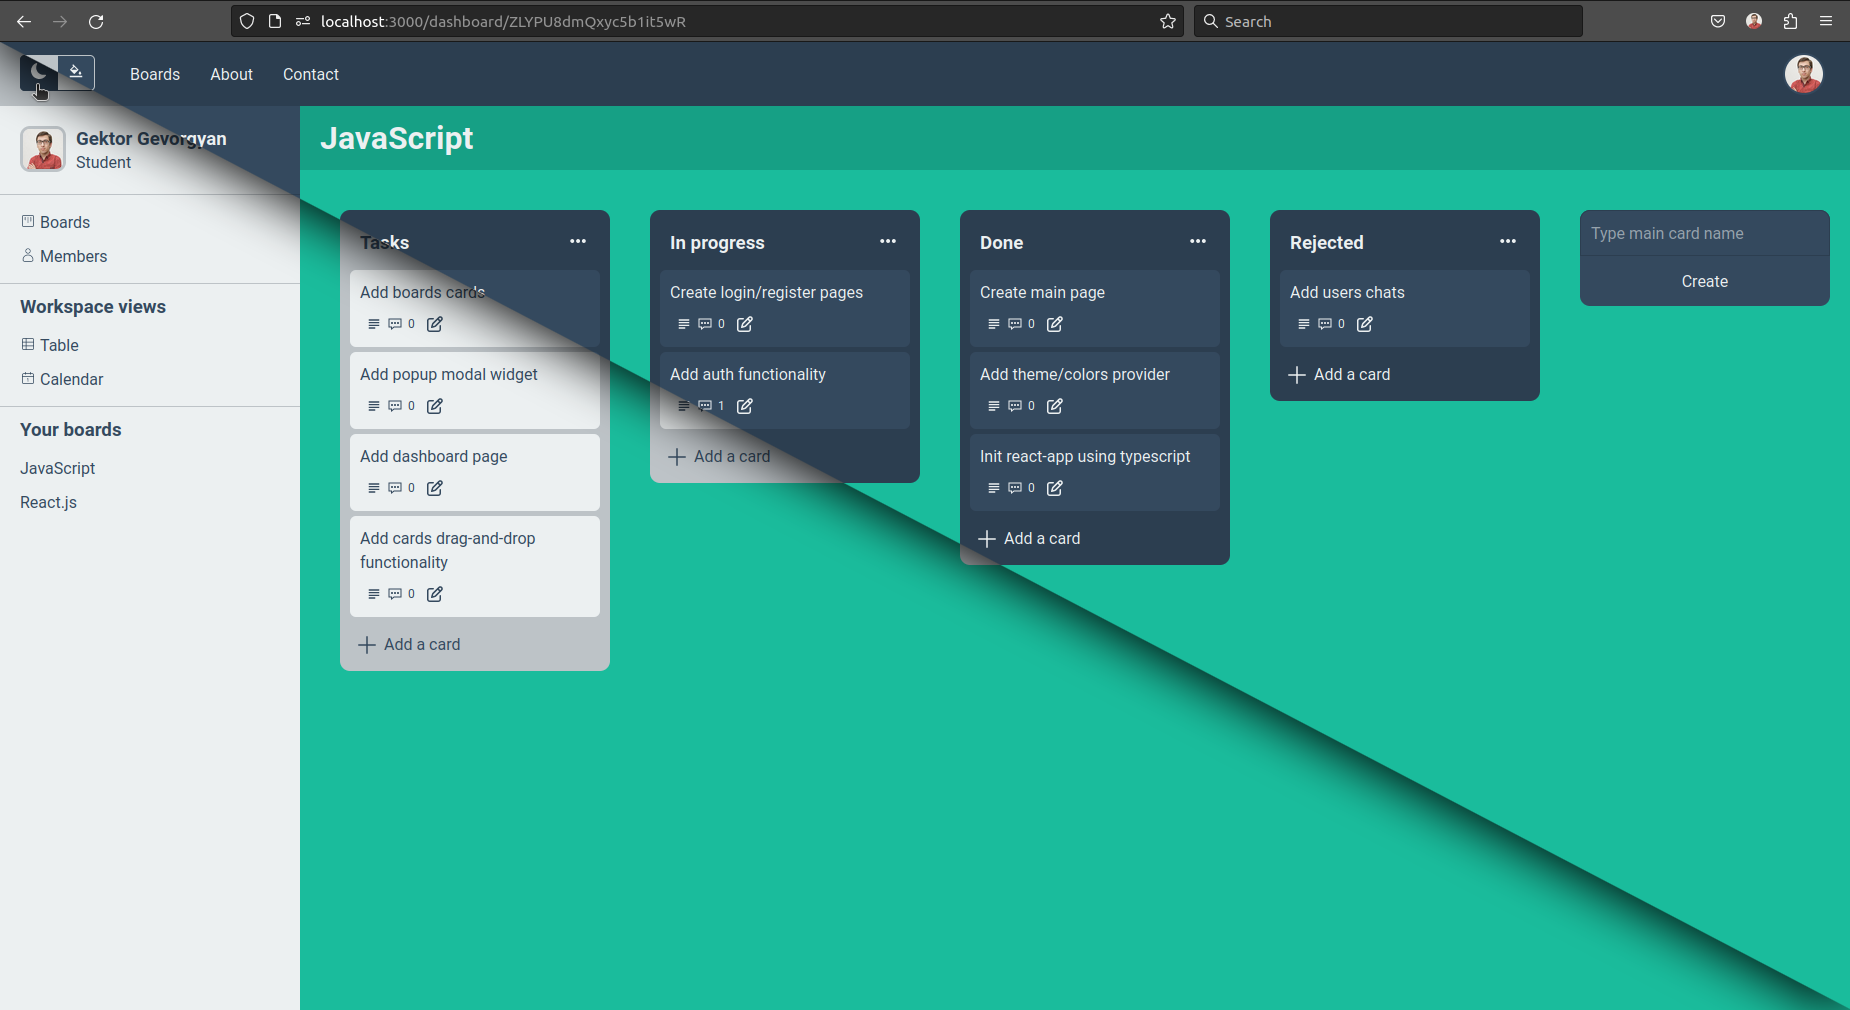Open the React.js board from Your boards
1850x1010 pixels.
(x=48, y=502)
